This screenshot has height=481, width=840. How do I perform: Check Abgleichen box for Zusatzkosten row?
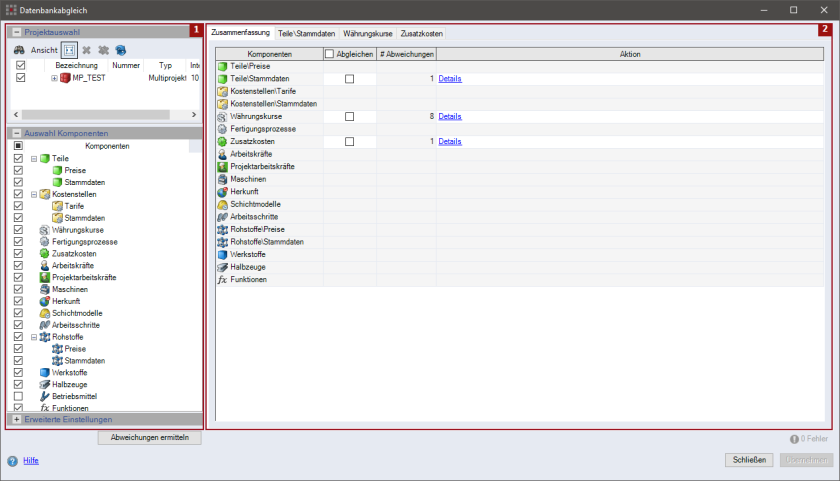(349, 141)
